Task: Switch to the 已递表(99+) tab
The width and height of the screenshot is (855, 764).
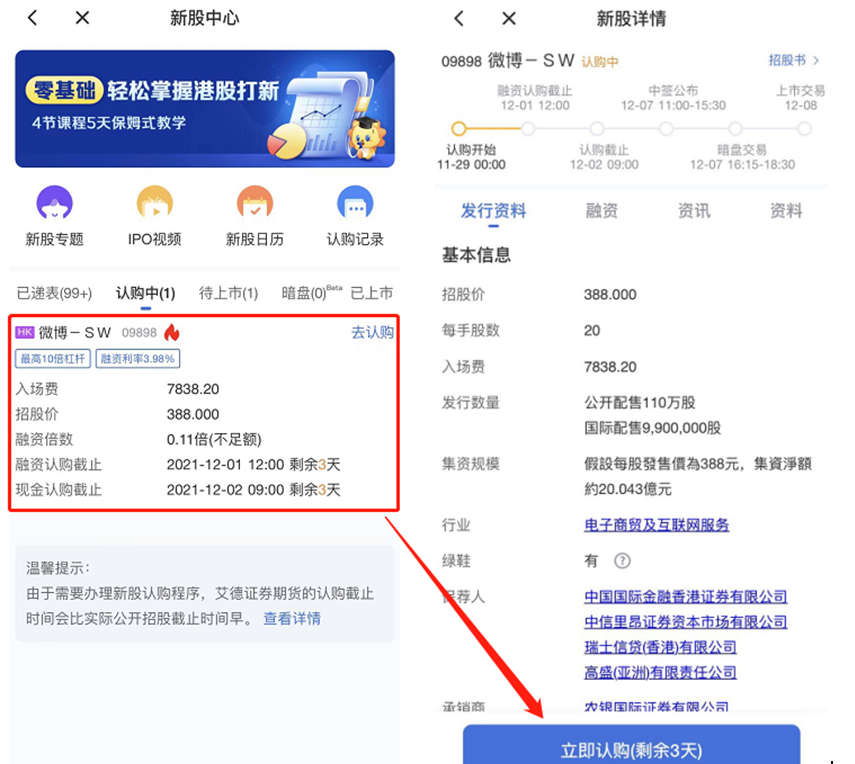Action: [x=55, y=293]
